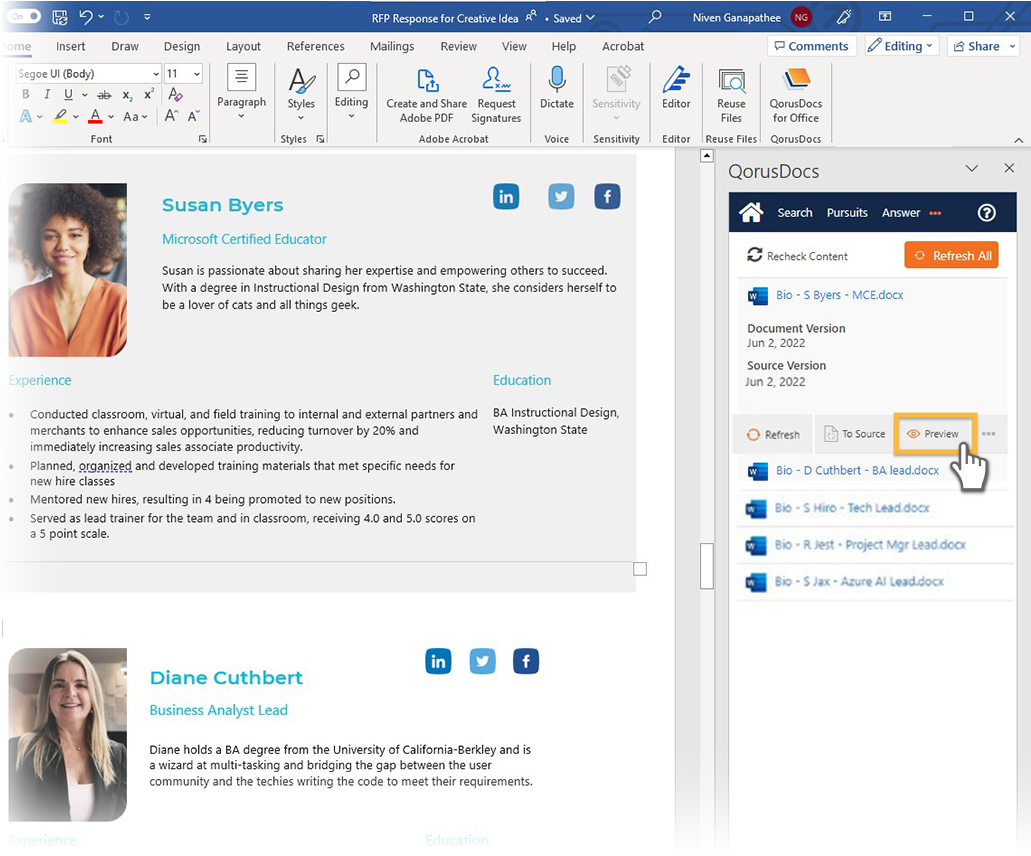Click Request Signatures icon
1031x856 pixels.
pyautogui.click(x=496, y=95)
